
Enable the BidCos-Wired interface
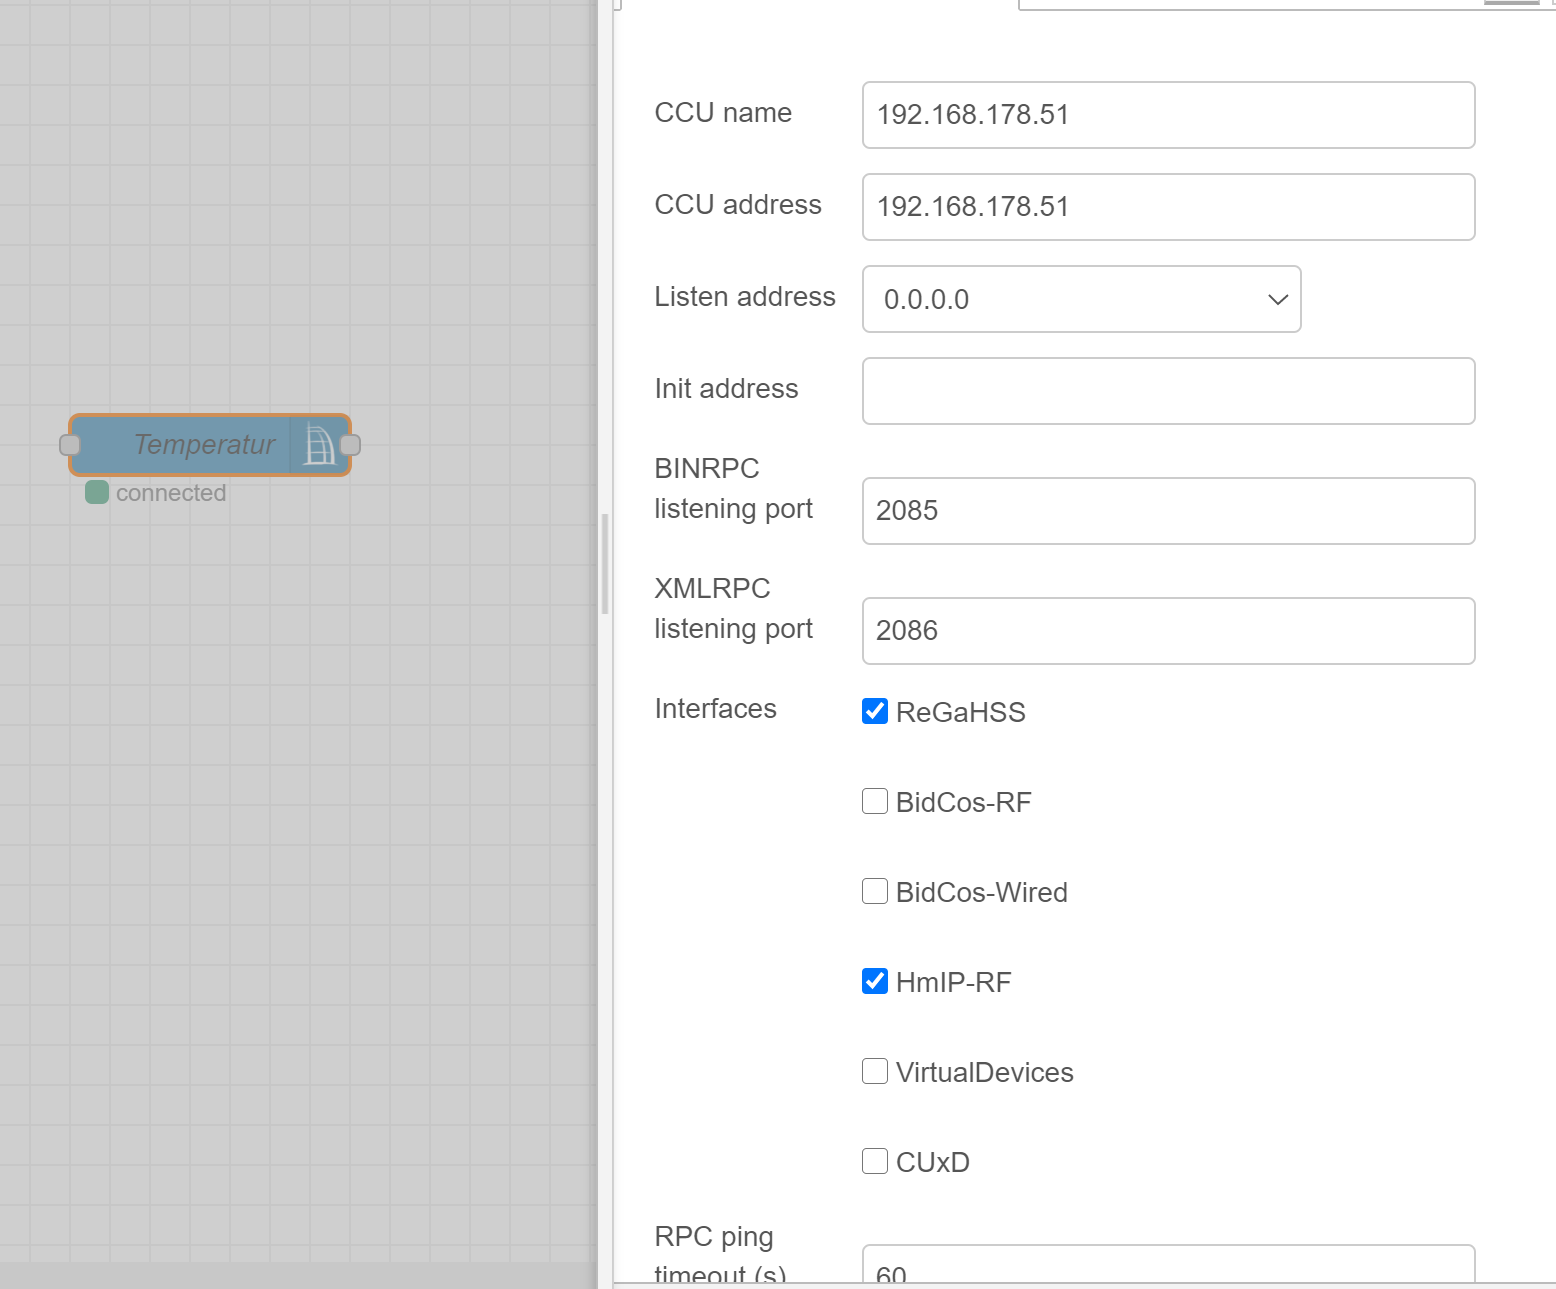874,891
